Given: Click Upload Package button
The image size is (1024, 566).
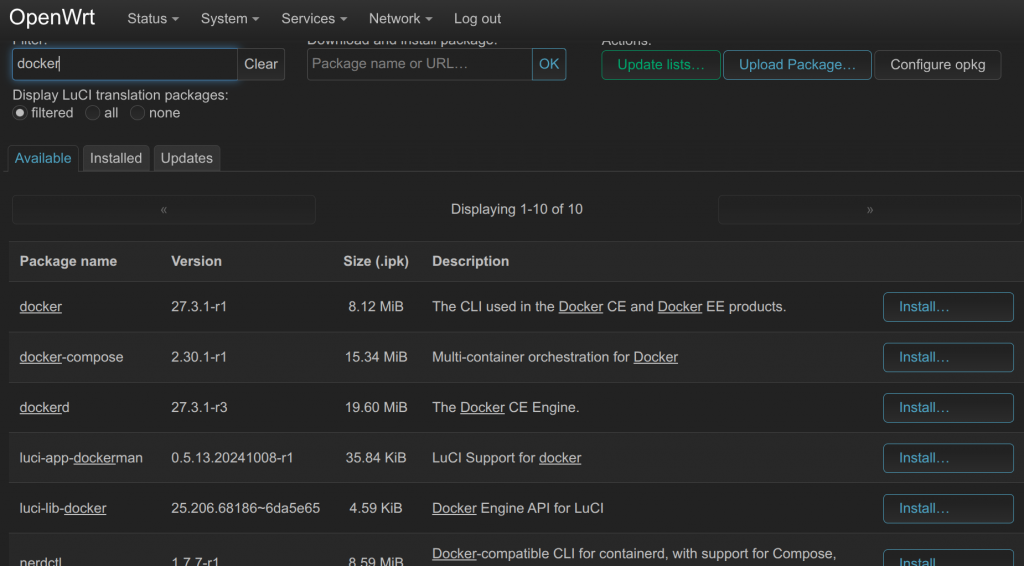Looking at the screenshot, I should point(797,65).
